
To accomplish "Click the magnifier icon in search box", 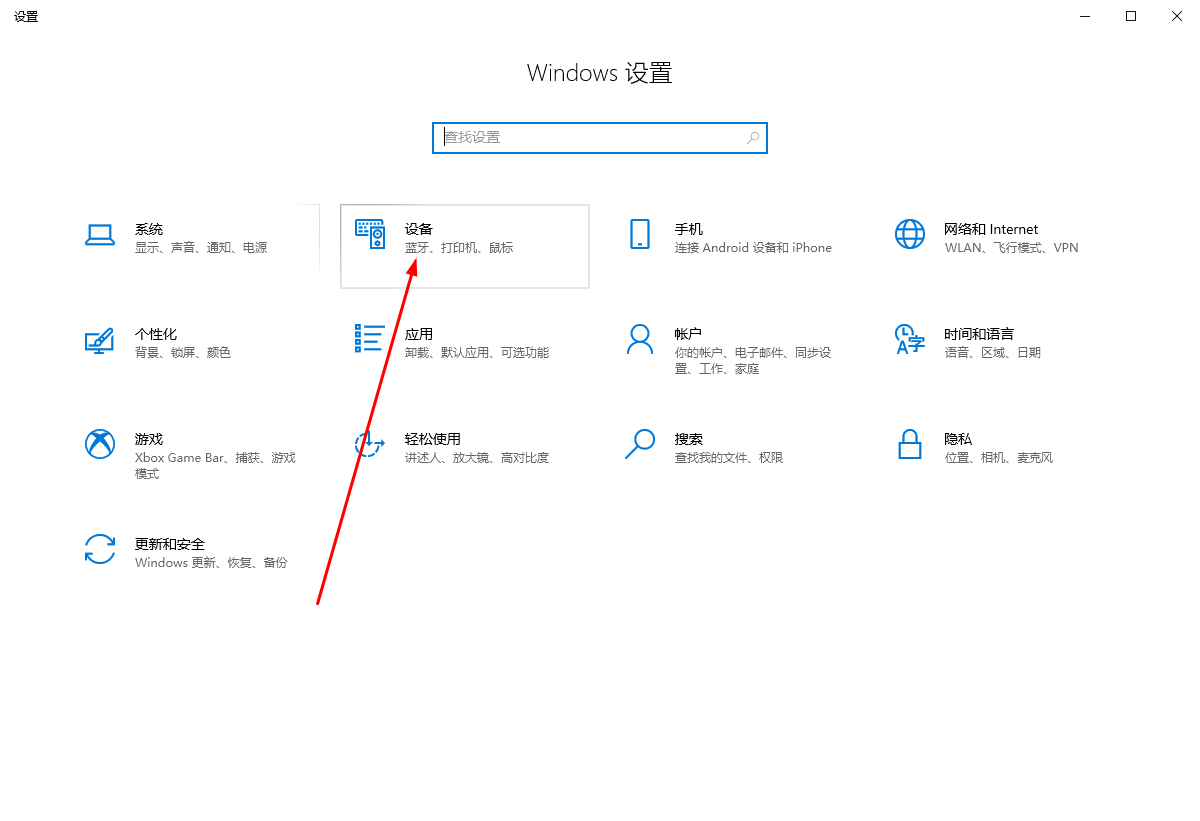I will (x=753, y=138).
